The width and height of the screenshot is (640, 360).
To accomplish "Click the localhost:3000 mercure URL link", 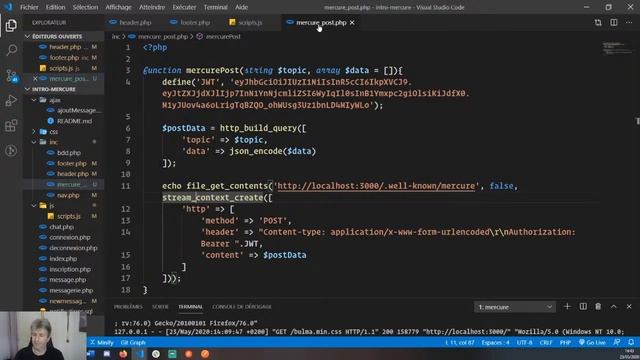I will tap(376, 186).
